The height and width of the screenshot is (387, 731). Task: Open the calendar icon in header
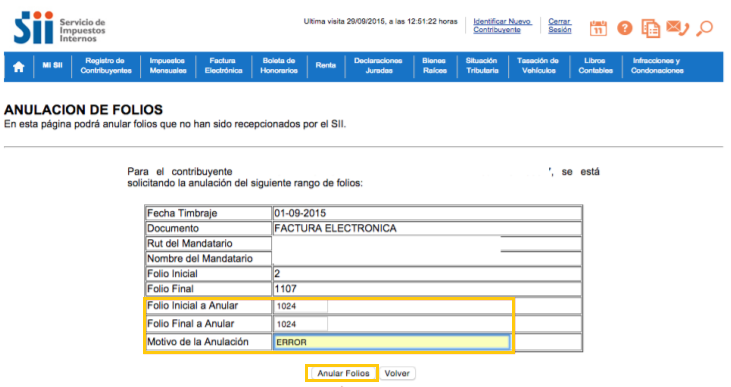click(598, 28)
